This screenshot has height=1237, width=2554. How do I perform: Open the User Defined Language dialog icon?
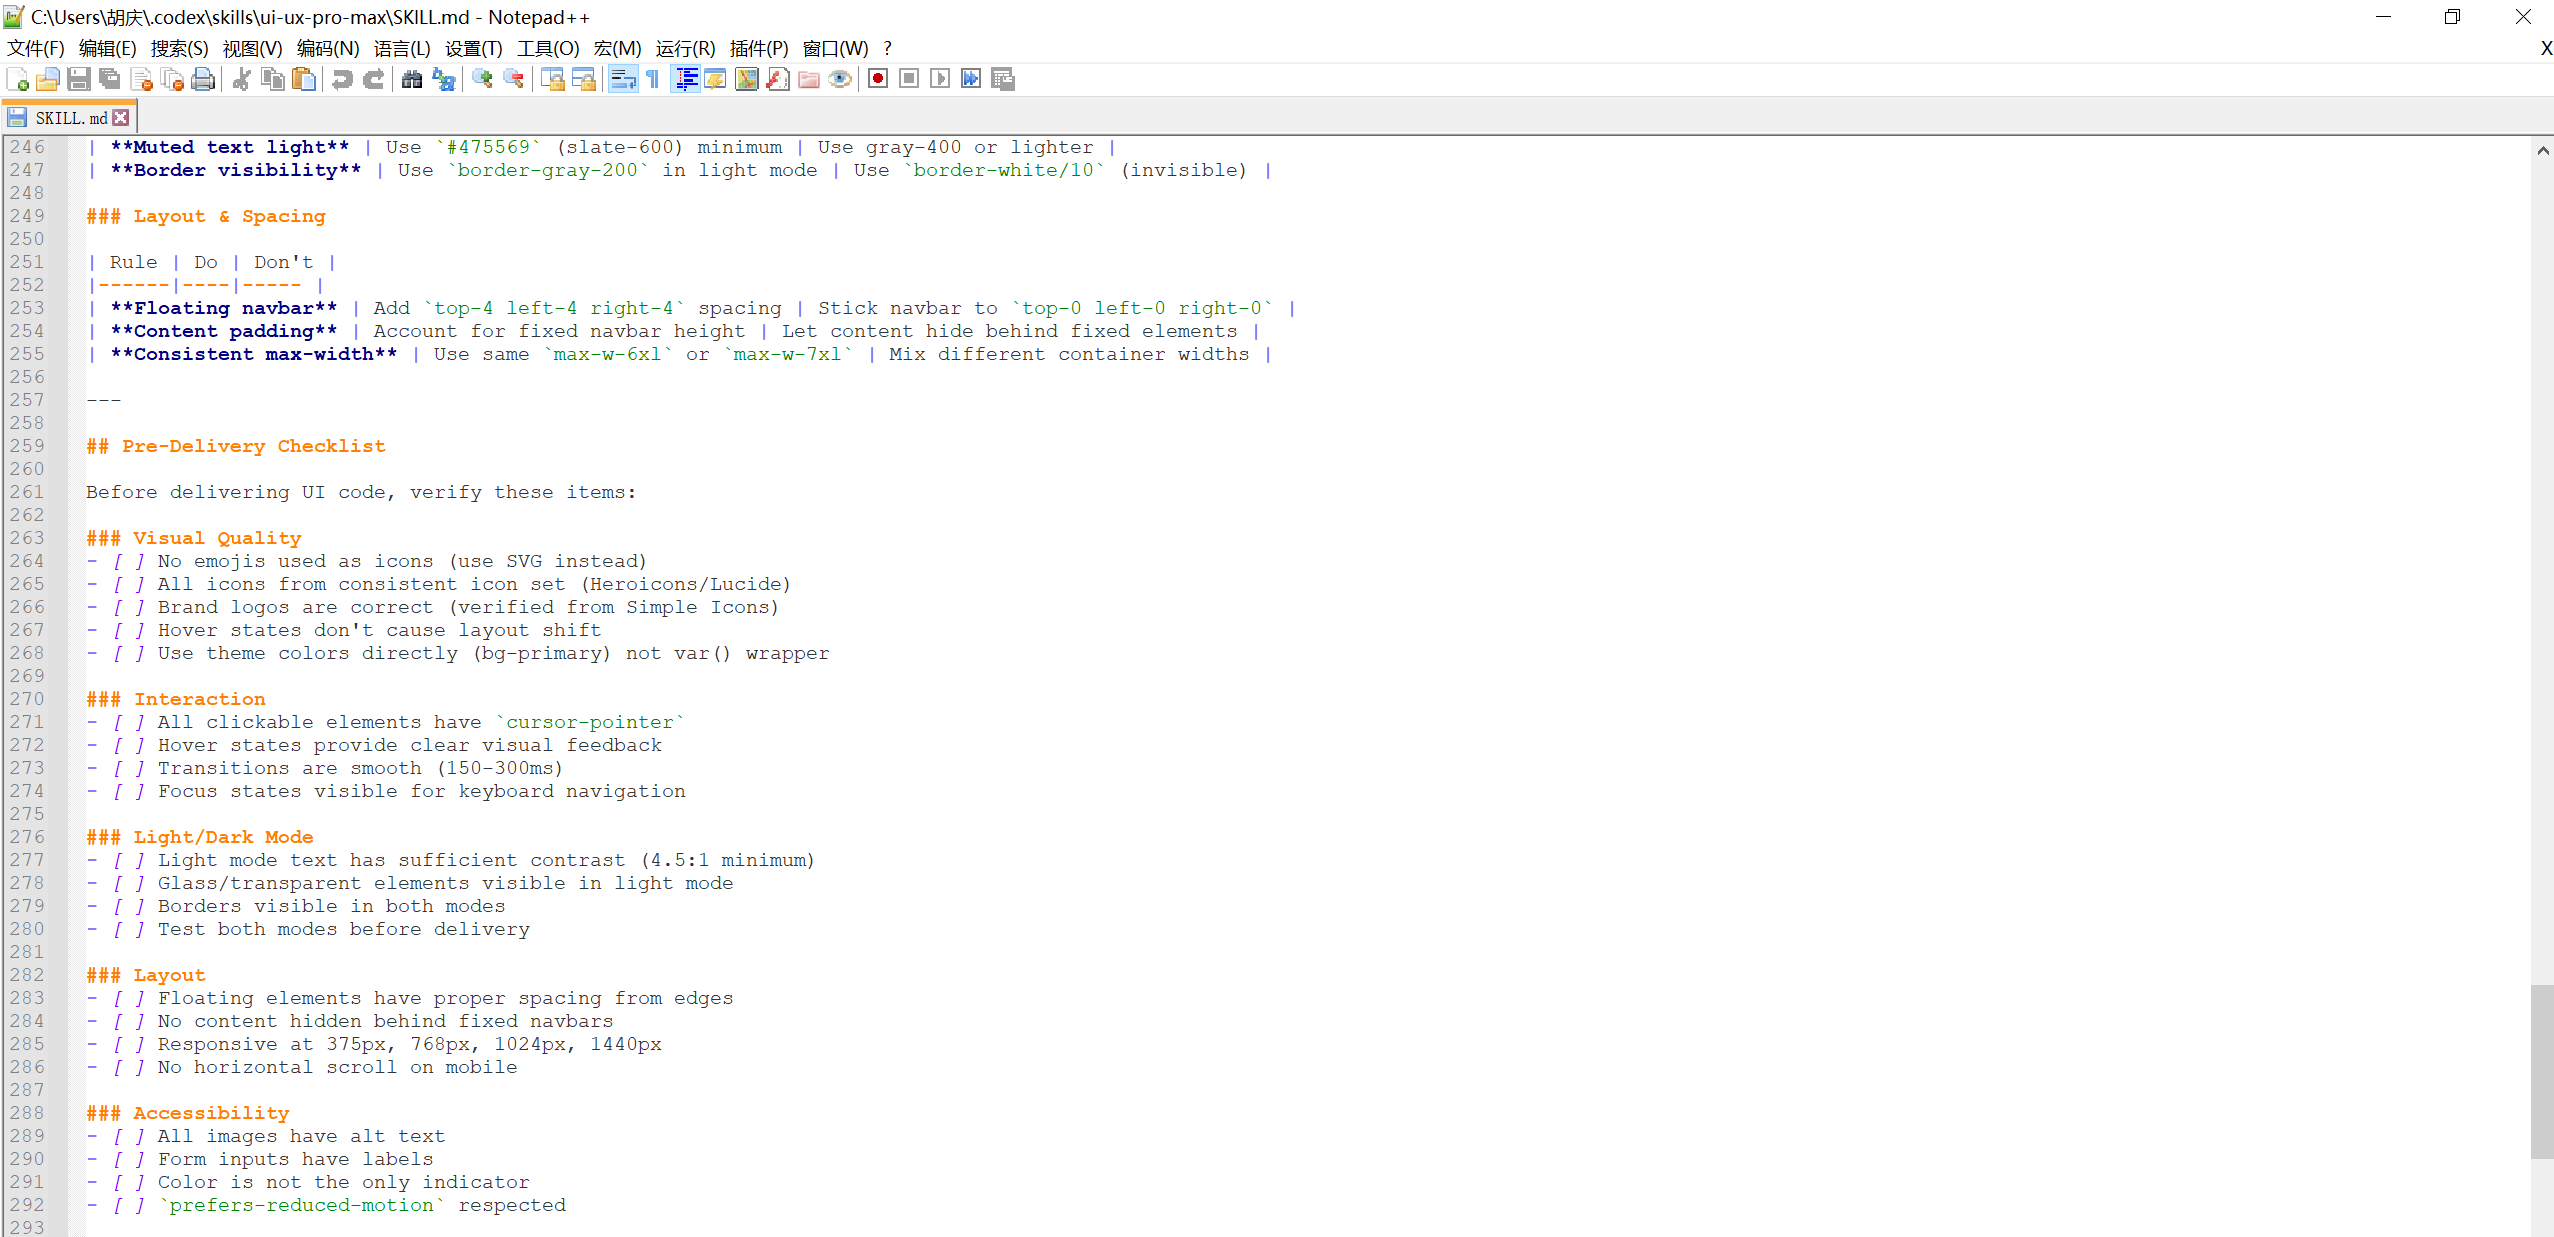coord(715,79)
